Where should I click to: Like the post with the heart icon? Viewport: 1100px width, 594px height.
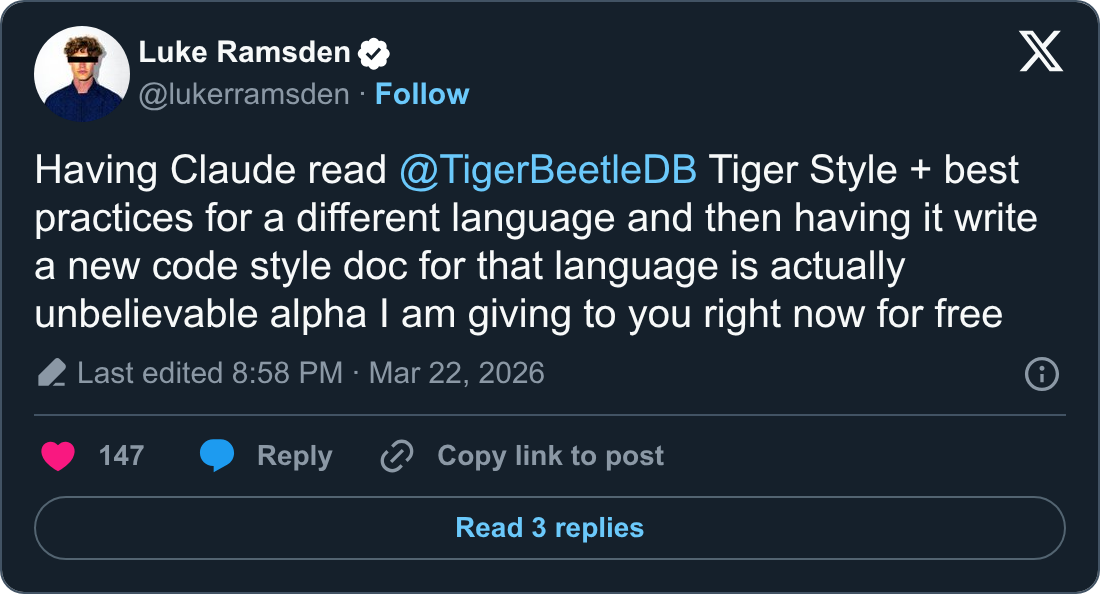coord(58,456)
